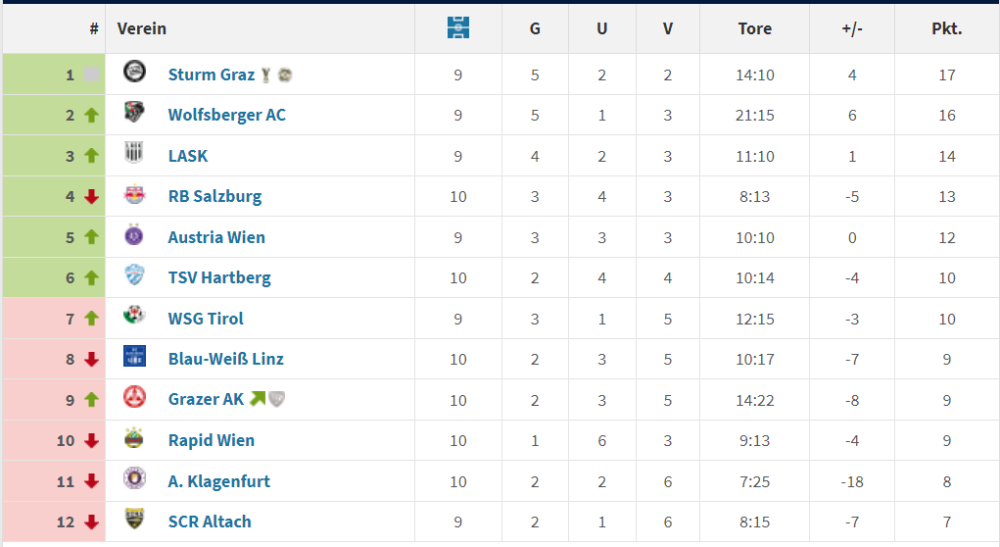Click the A. Klagenfurt club crest

tap(135, 480)
